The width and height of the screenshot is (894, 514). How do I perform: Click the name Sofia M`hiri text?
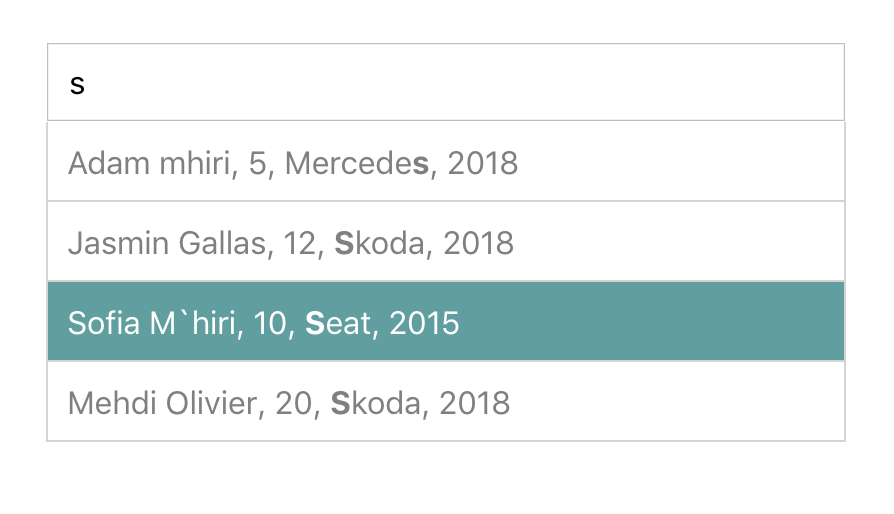click(x=152, y=323)
